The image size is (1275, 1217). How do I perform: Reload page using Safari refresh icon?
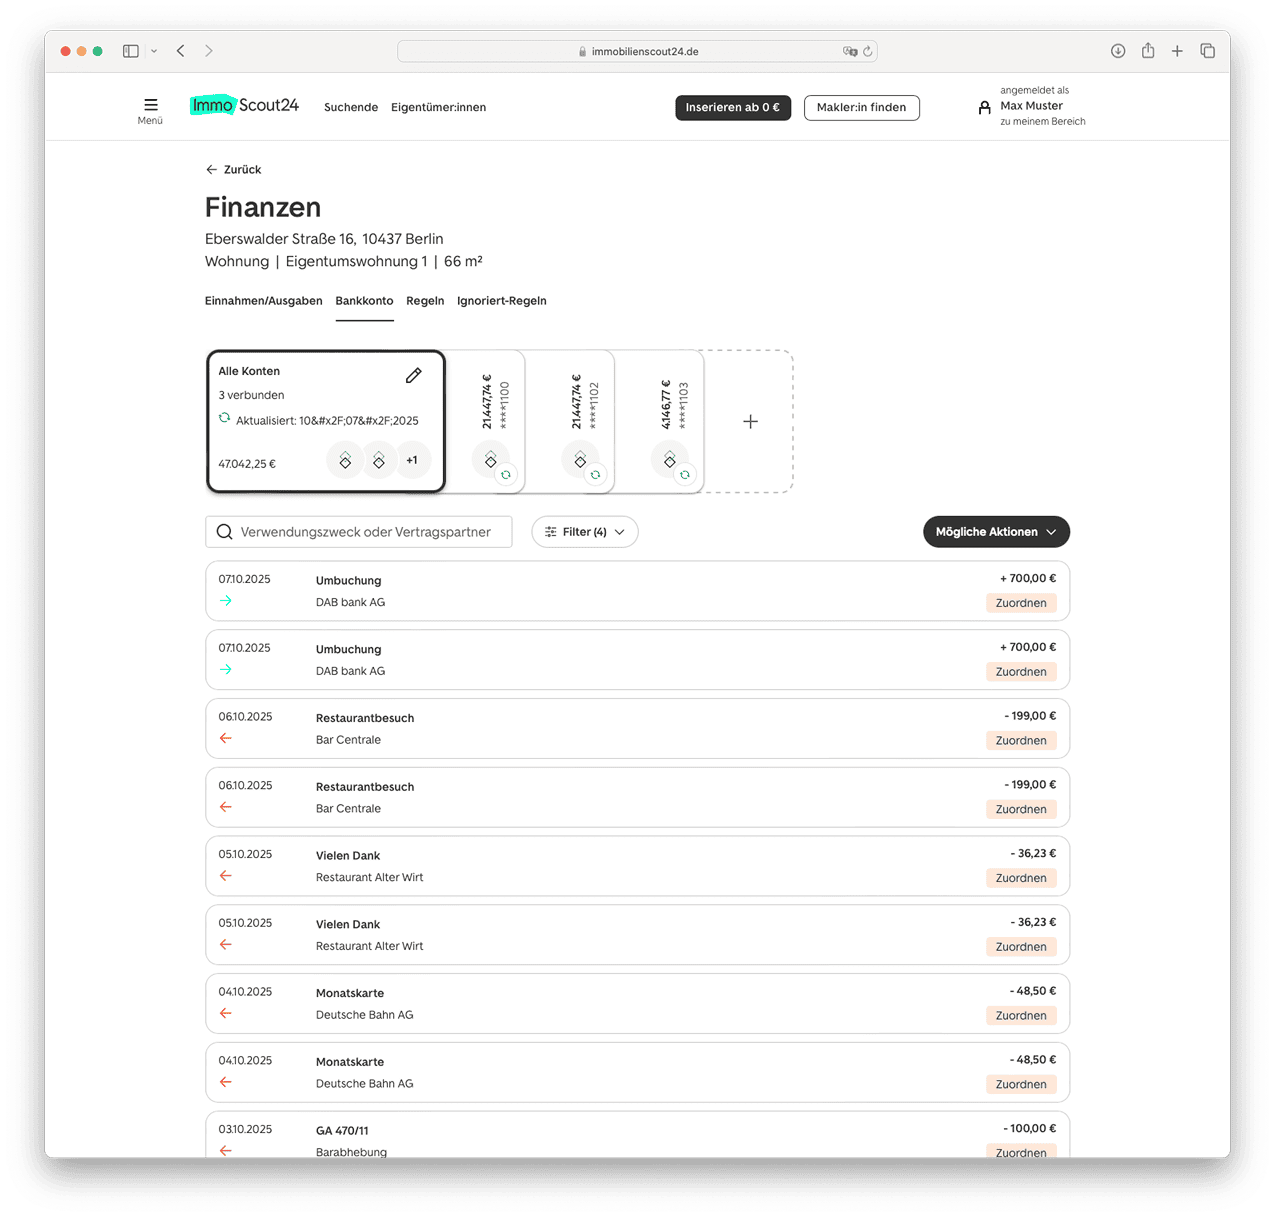(x=868, y=51)
